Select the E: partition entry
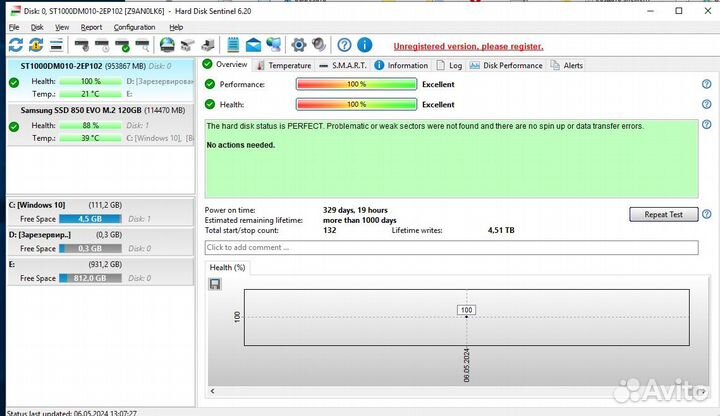 (101, 271)
